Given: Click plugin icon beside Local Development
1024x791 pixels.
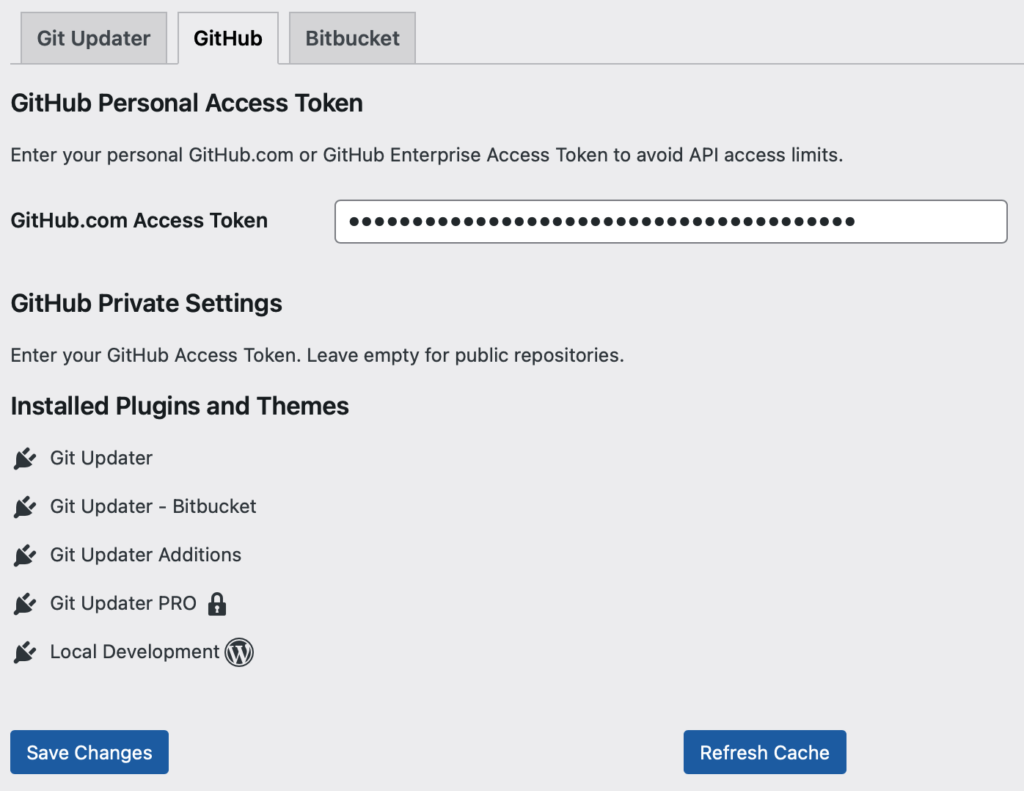Looking at the screenshot, I should (25, 652).
